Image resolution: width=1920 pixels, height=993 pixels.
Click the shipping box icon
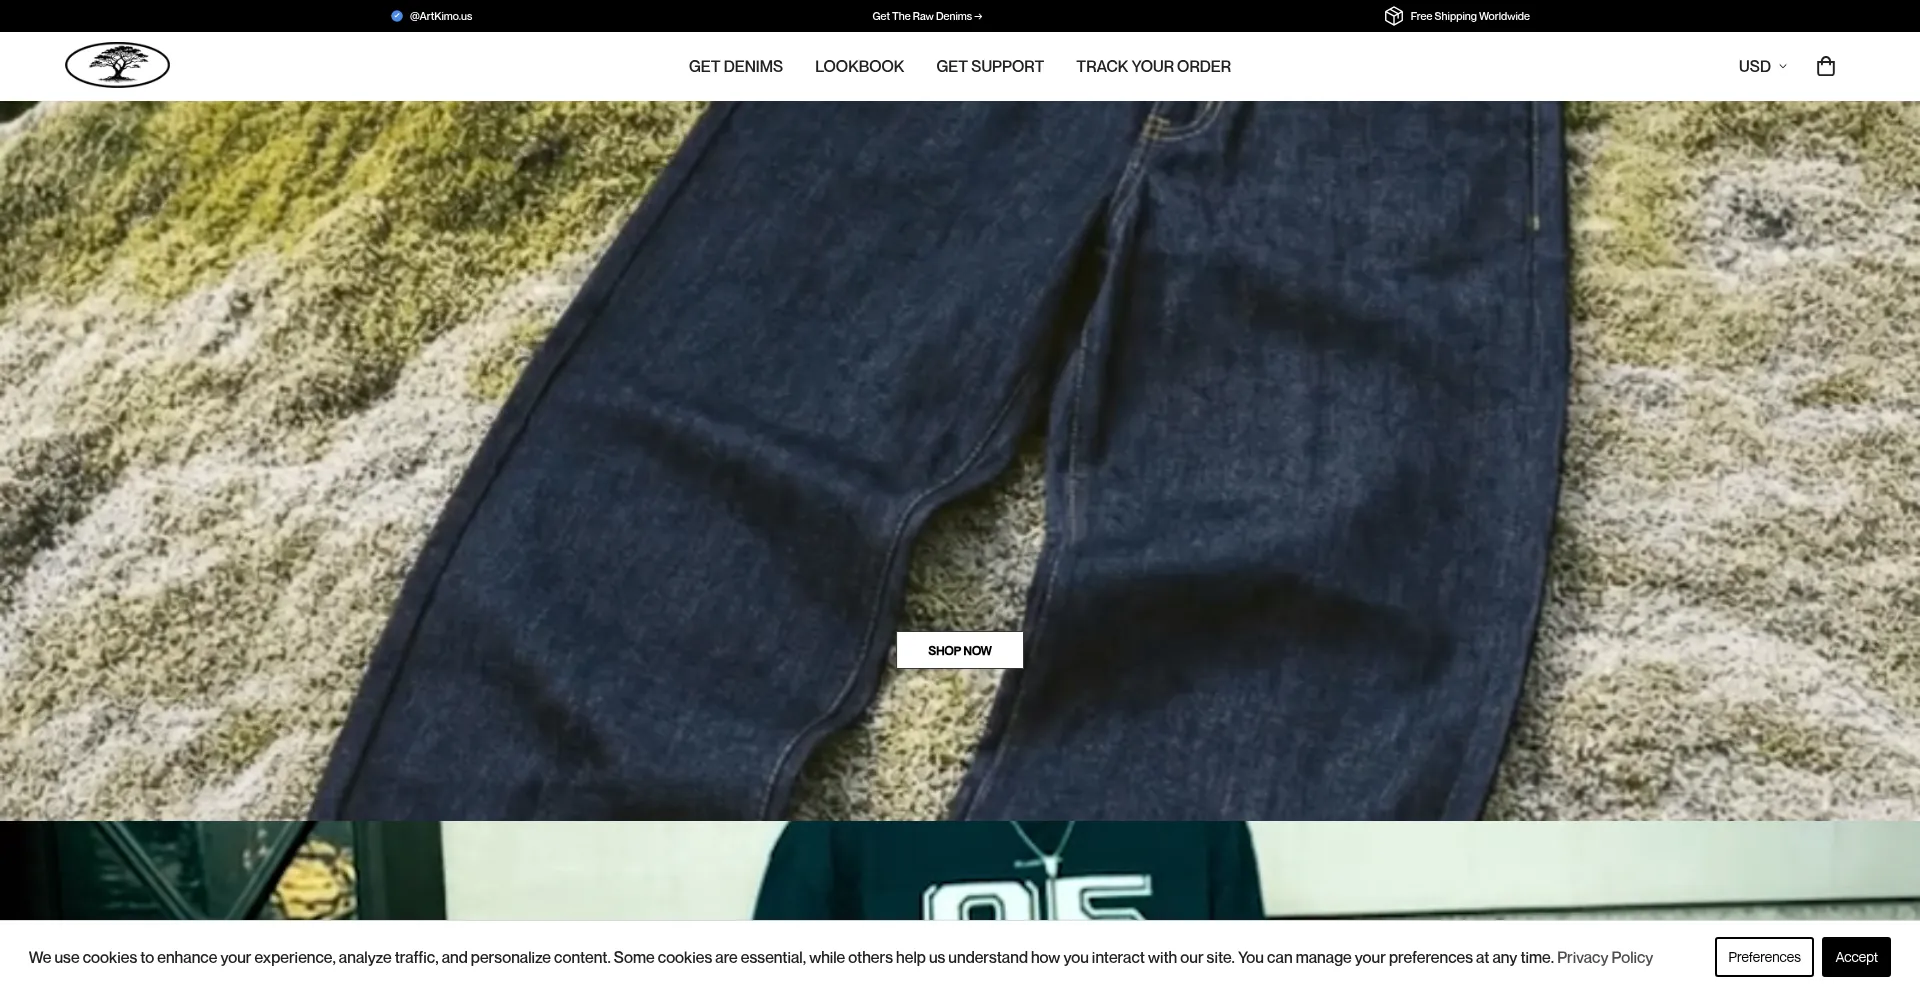1393,16
